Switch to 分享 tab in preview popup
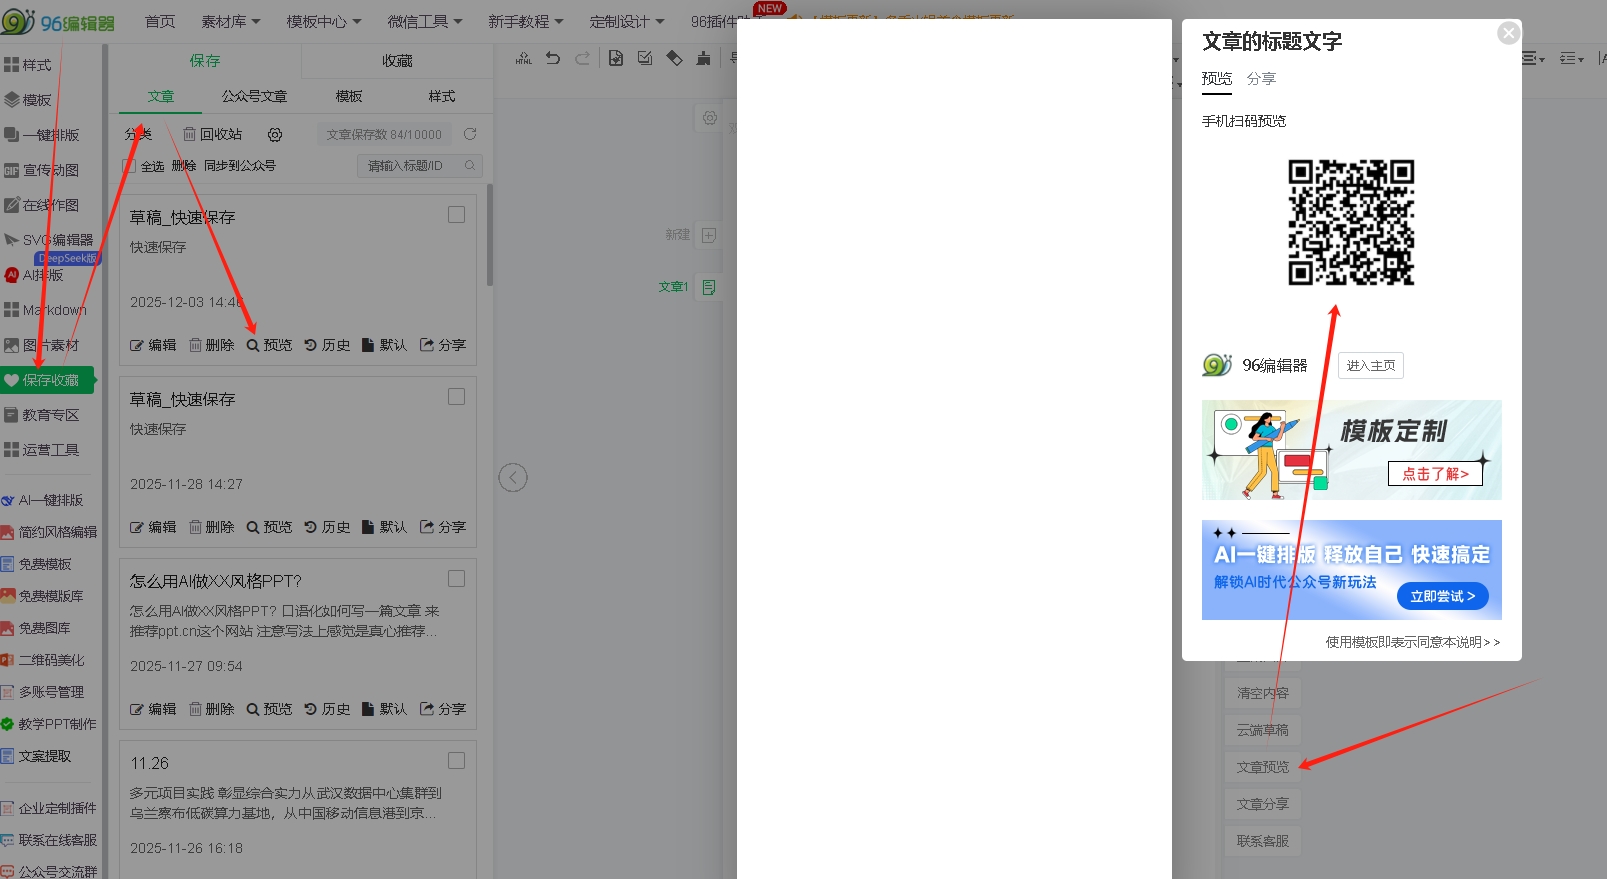 click(1261, 79)
